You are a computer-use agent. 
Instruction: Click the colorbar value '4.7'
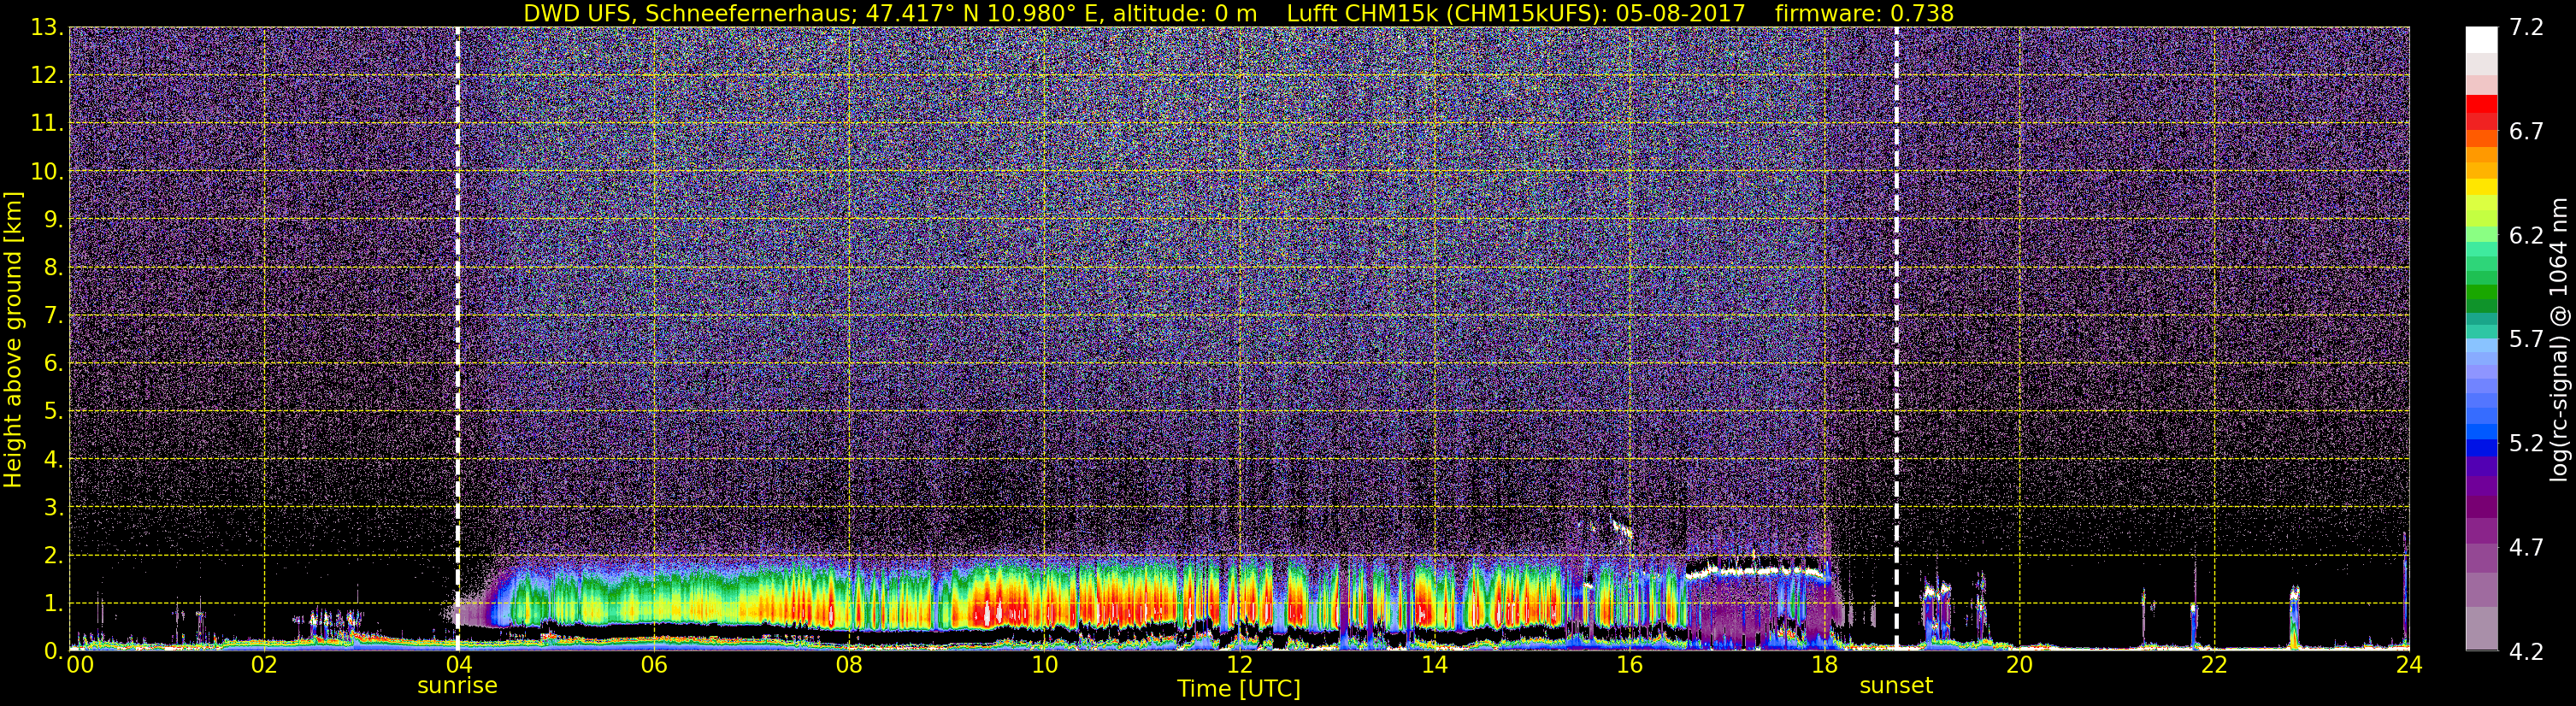[x=2526, y=547]
